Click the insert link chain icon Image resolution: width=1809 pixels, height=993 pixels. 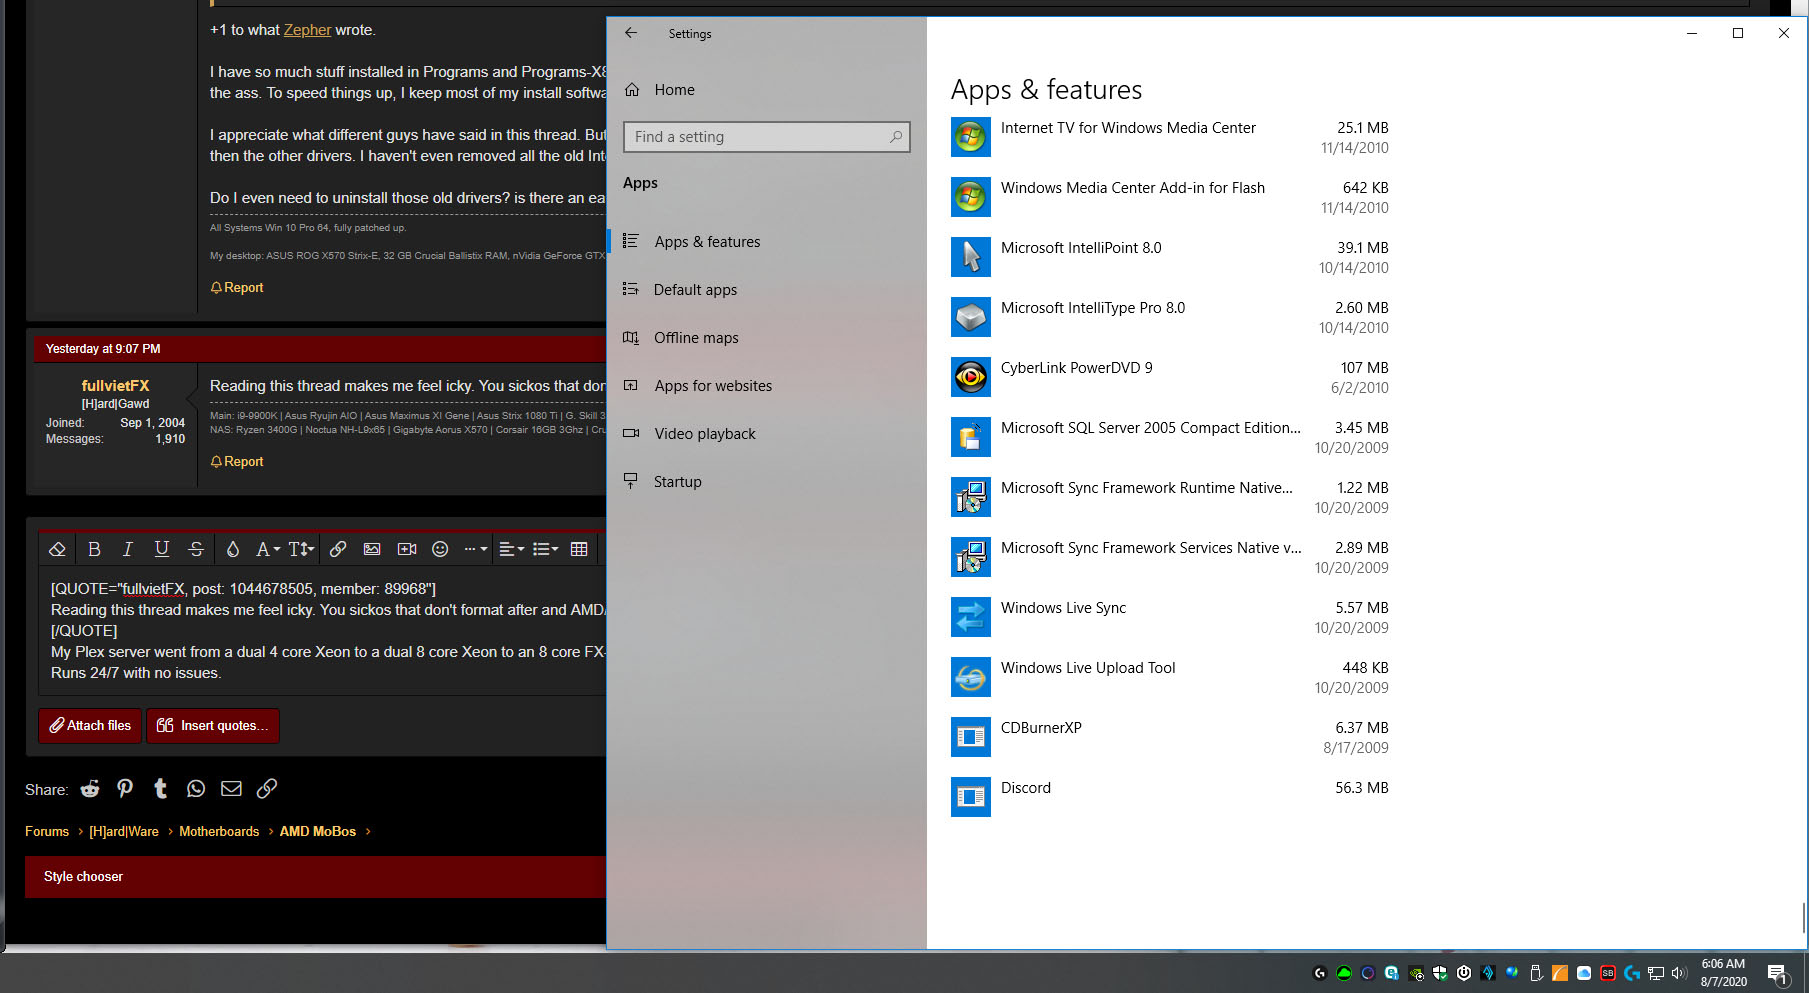click(x=338, y=549)
